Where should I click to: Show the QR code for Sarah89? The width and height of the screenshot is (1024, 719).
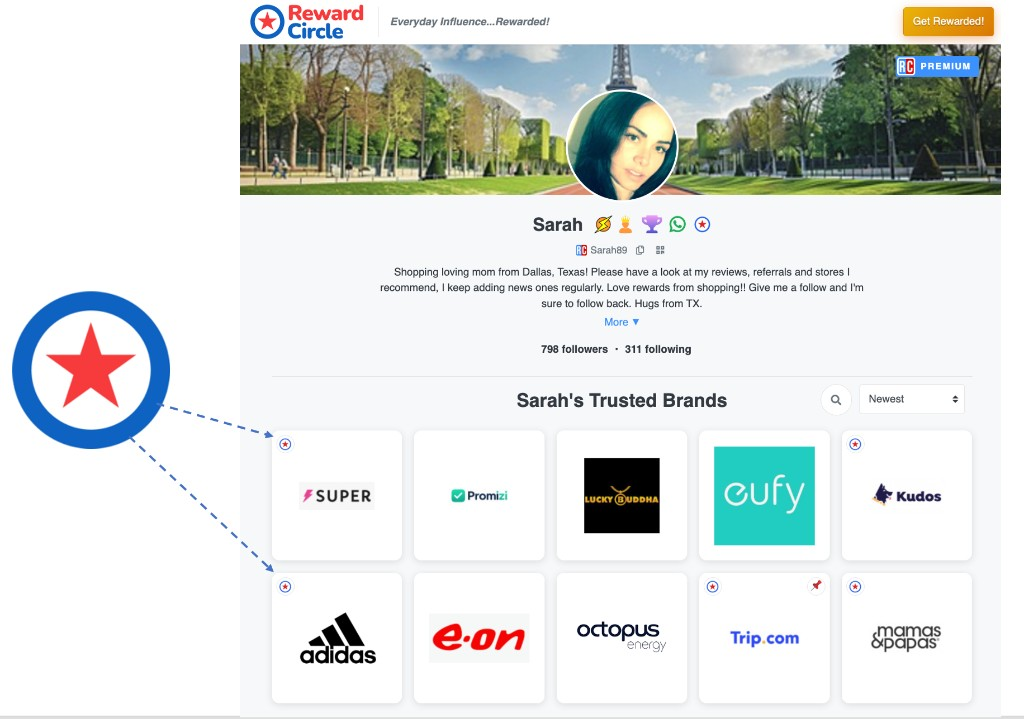(x=660, y=250)
